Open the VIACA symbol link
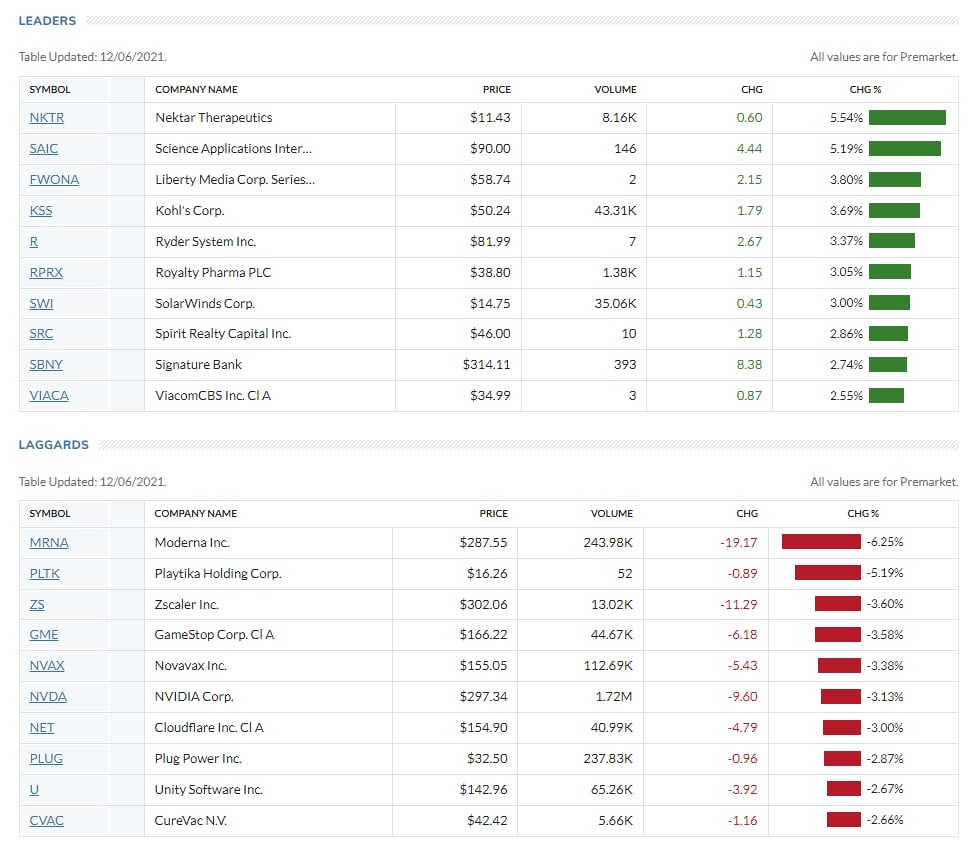973x845 pixels. [49, 396]
